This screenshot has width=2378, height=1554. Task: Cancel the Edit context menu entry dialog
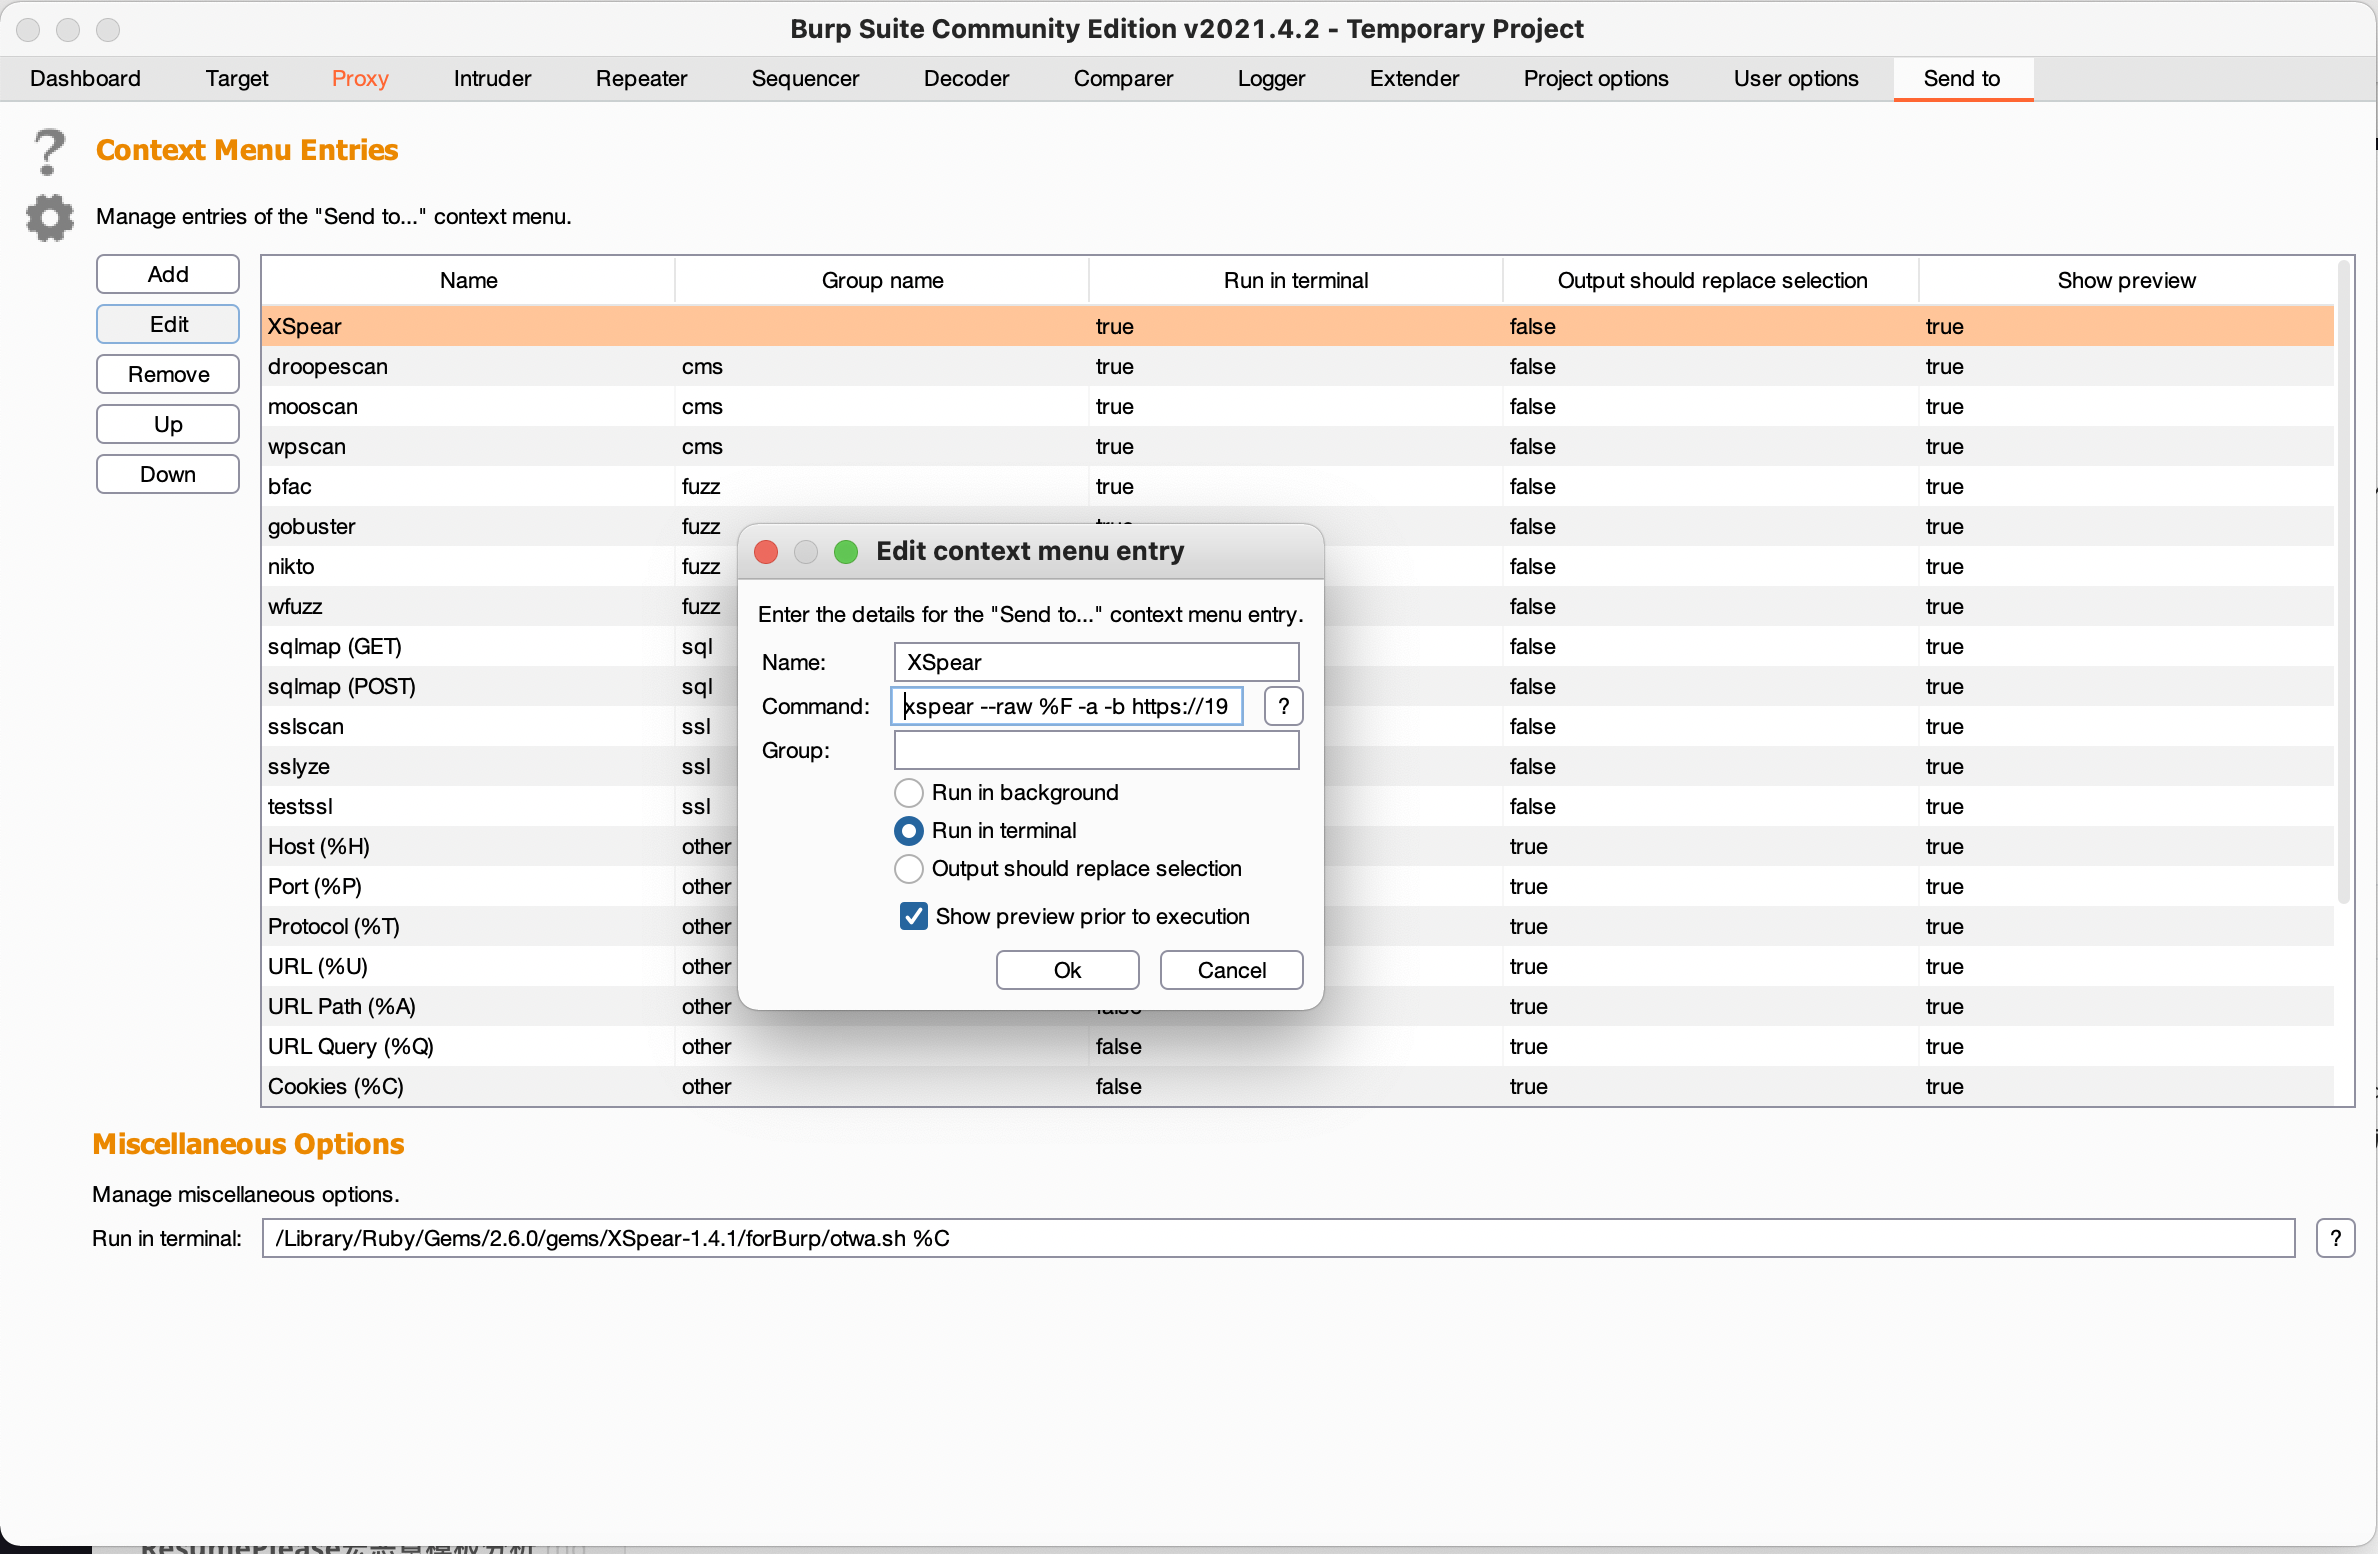point(1230,969)
